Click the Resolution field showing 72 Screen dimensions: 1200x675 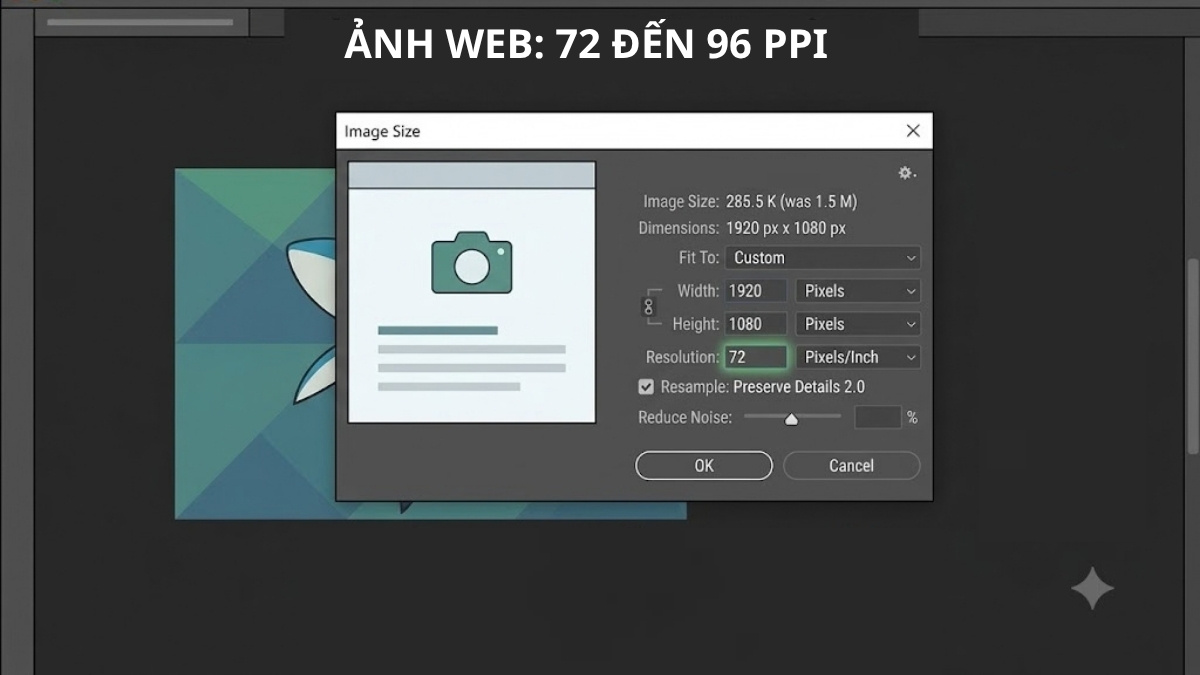756,357
